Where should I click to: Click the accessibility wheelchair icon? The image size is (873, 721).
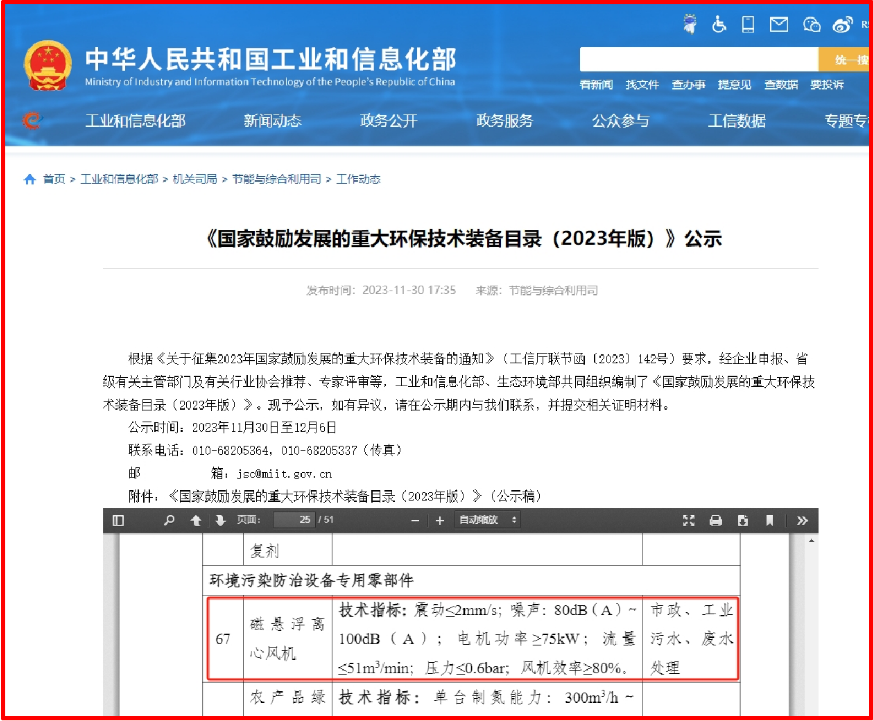[719, 24]
